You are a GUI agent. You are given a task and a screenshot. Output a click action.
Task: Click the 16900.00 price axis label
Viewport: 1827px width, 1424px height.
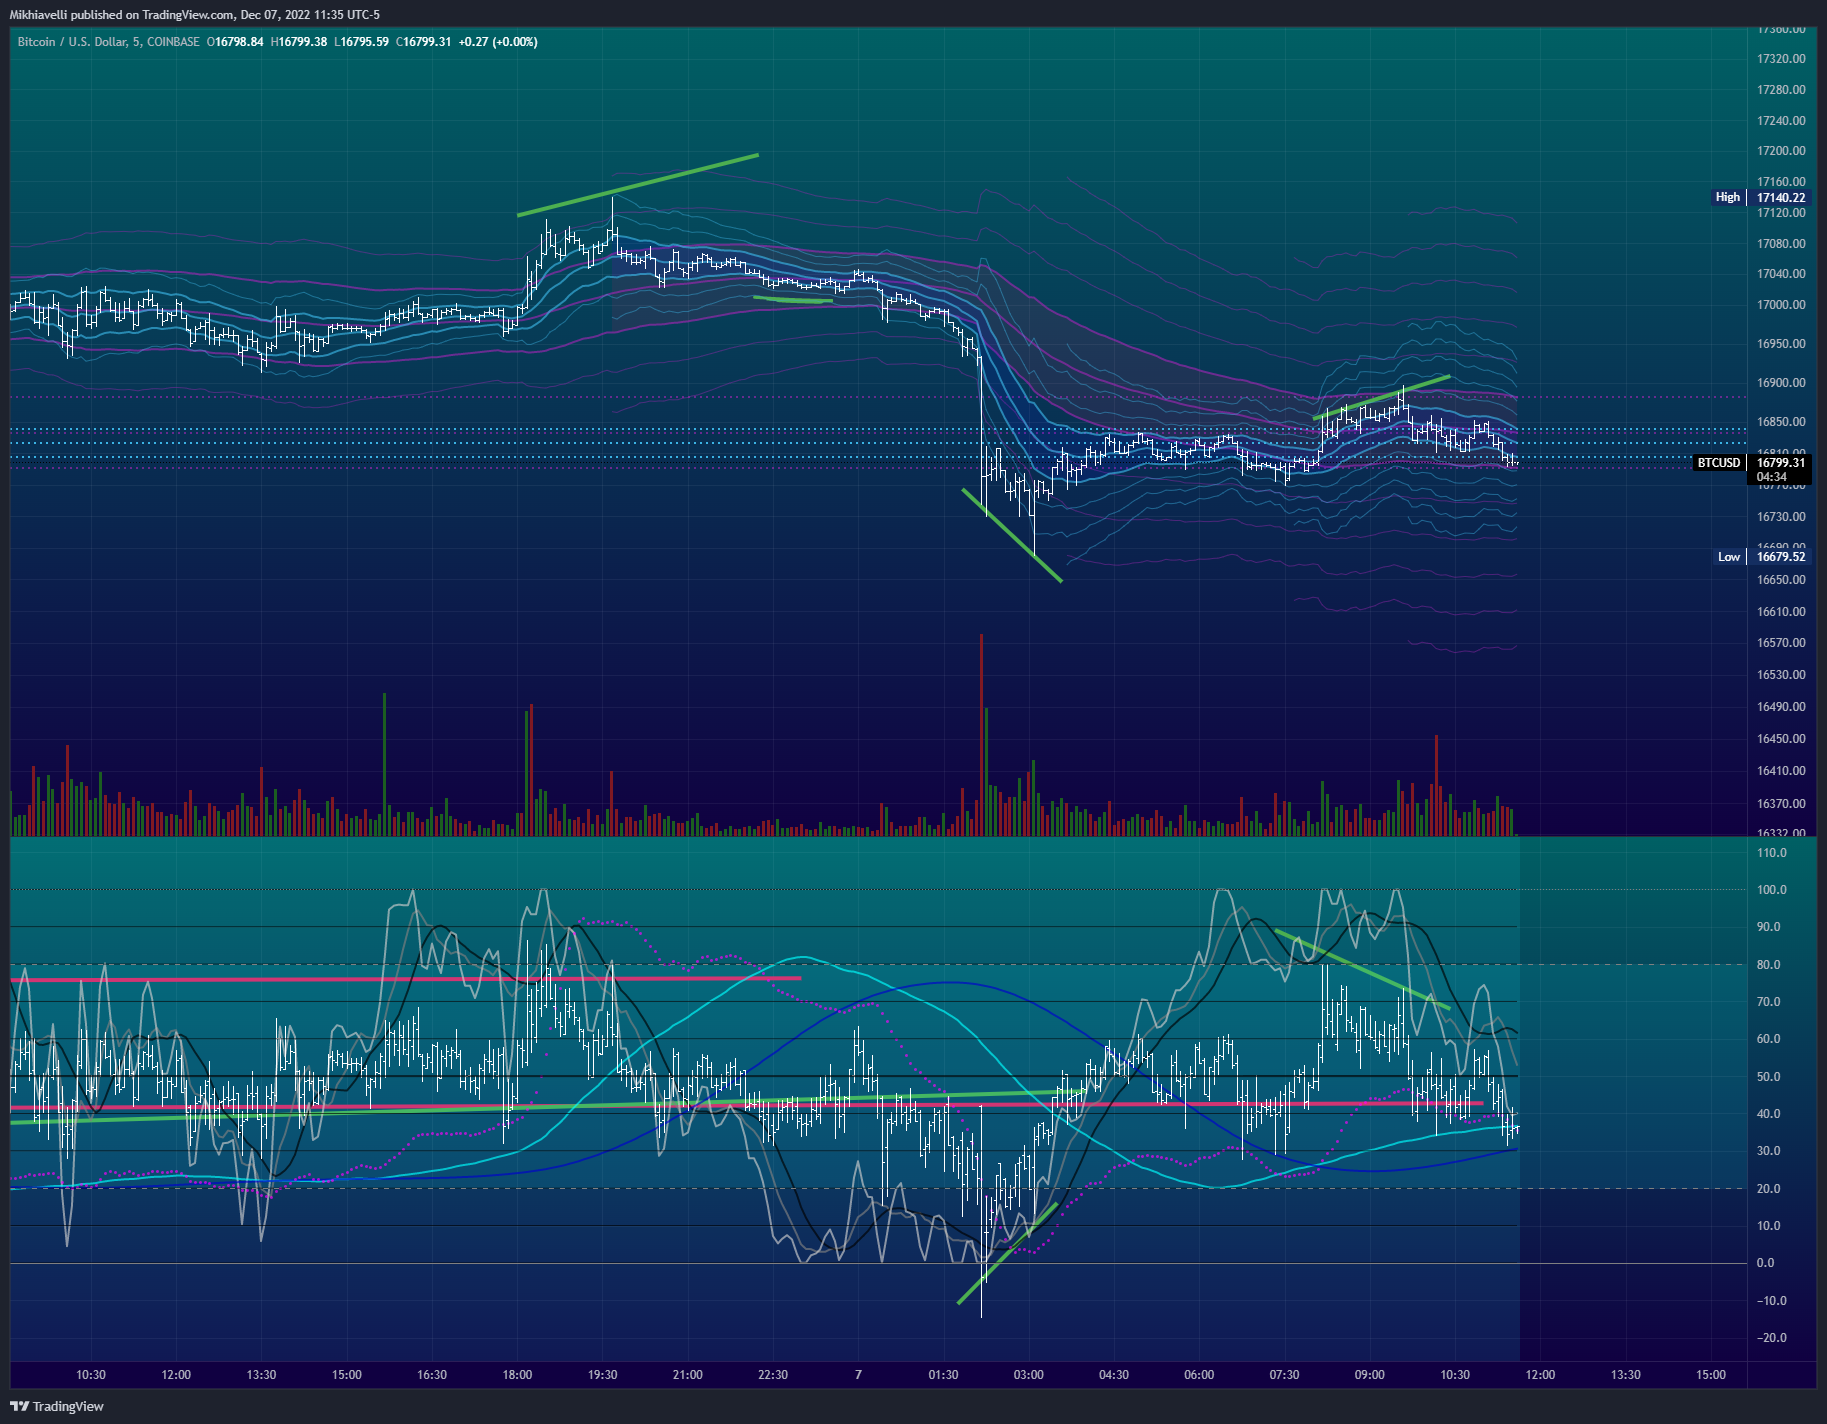coord(1781,383)
